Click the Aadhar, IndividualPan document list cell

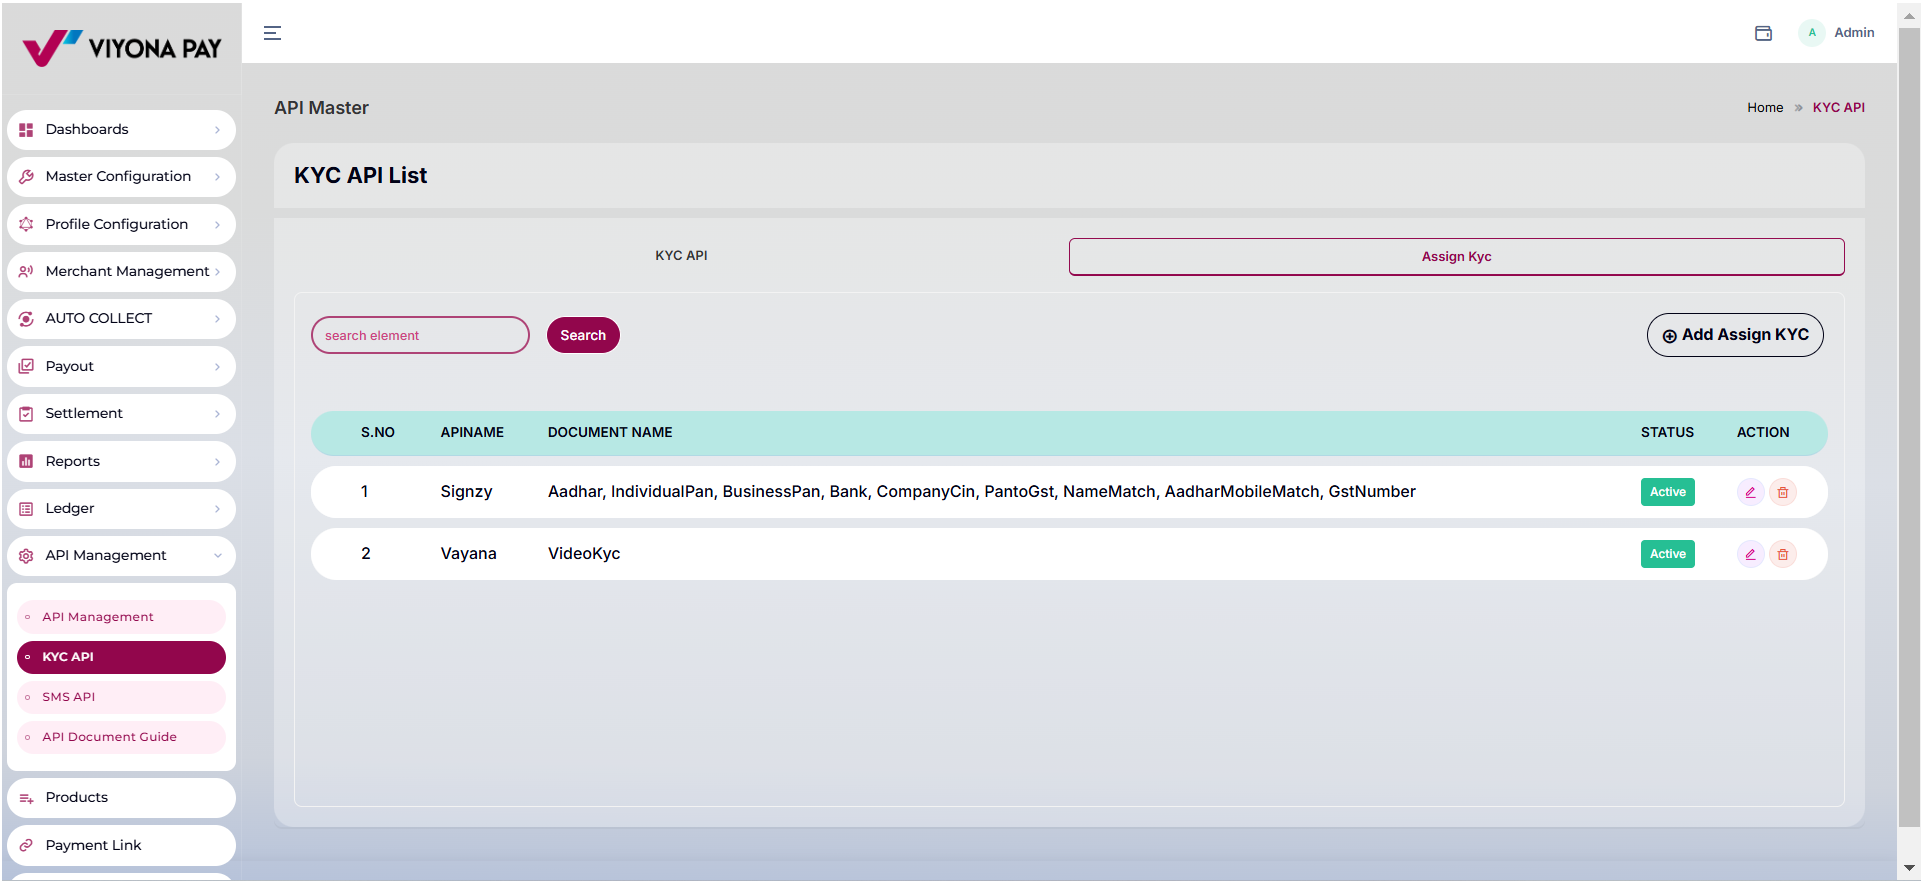pyautogui.click(x=981, y=492)
